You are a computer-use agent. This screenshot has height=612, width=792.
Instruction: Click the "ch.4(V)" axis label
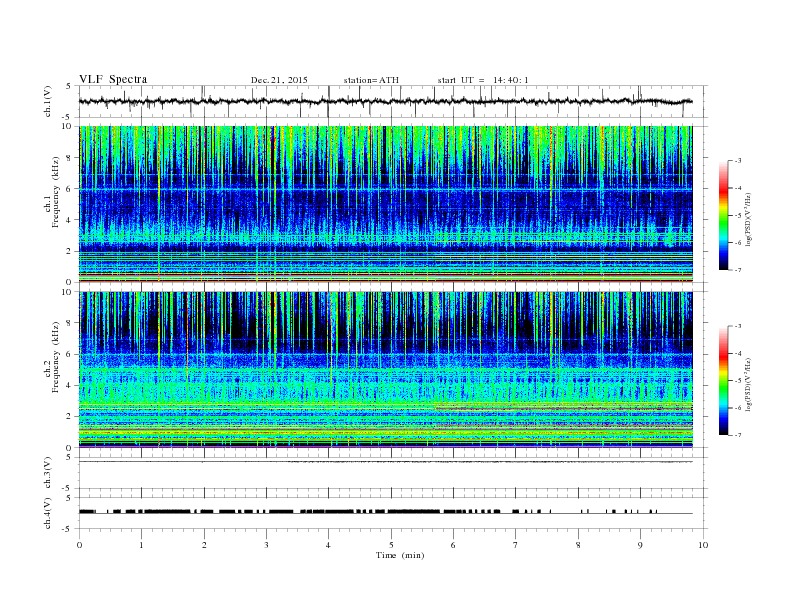[48, 513]
